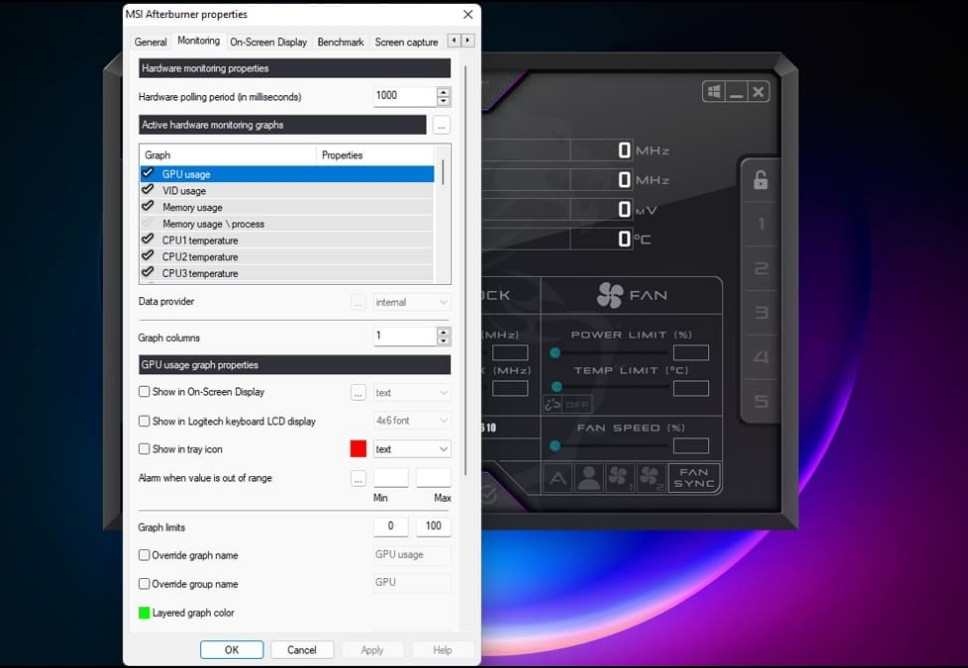This screenshot has height=668, width=968.
Task: Click the Fan Sync button
Action: pyautogui.click(x=694, y=478)
